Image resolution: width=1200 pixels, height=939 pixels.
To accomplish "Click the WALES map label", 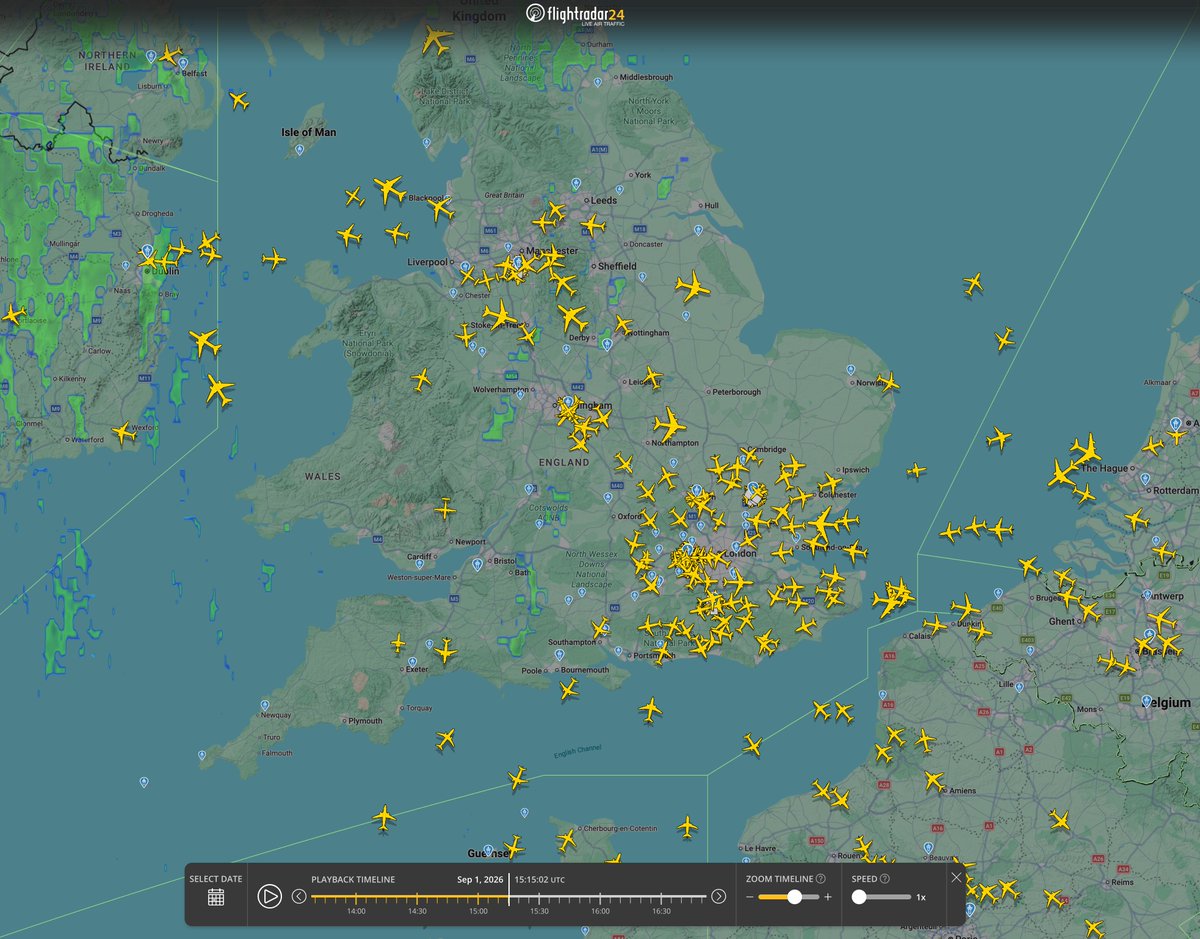I will tap(323, 476).
